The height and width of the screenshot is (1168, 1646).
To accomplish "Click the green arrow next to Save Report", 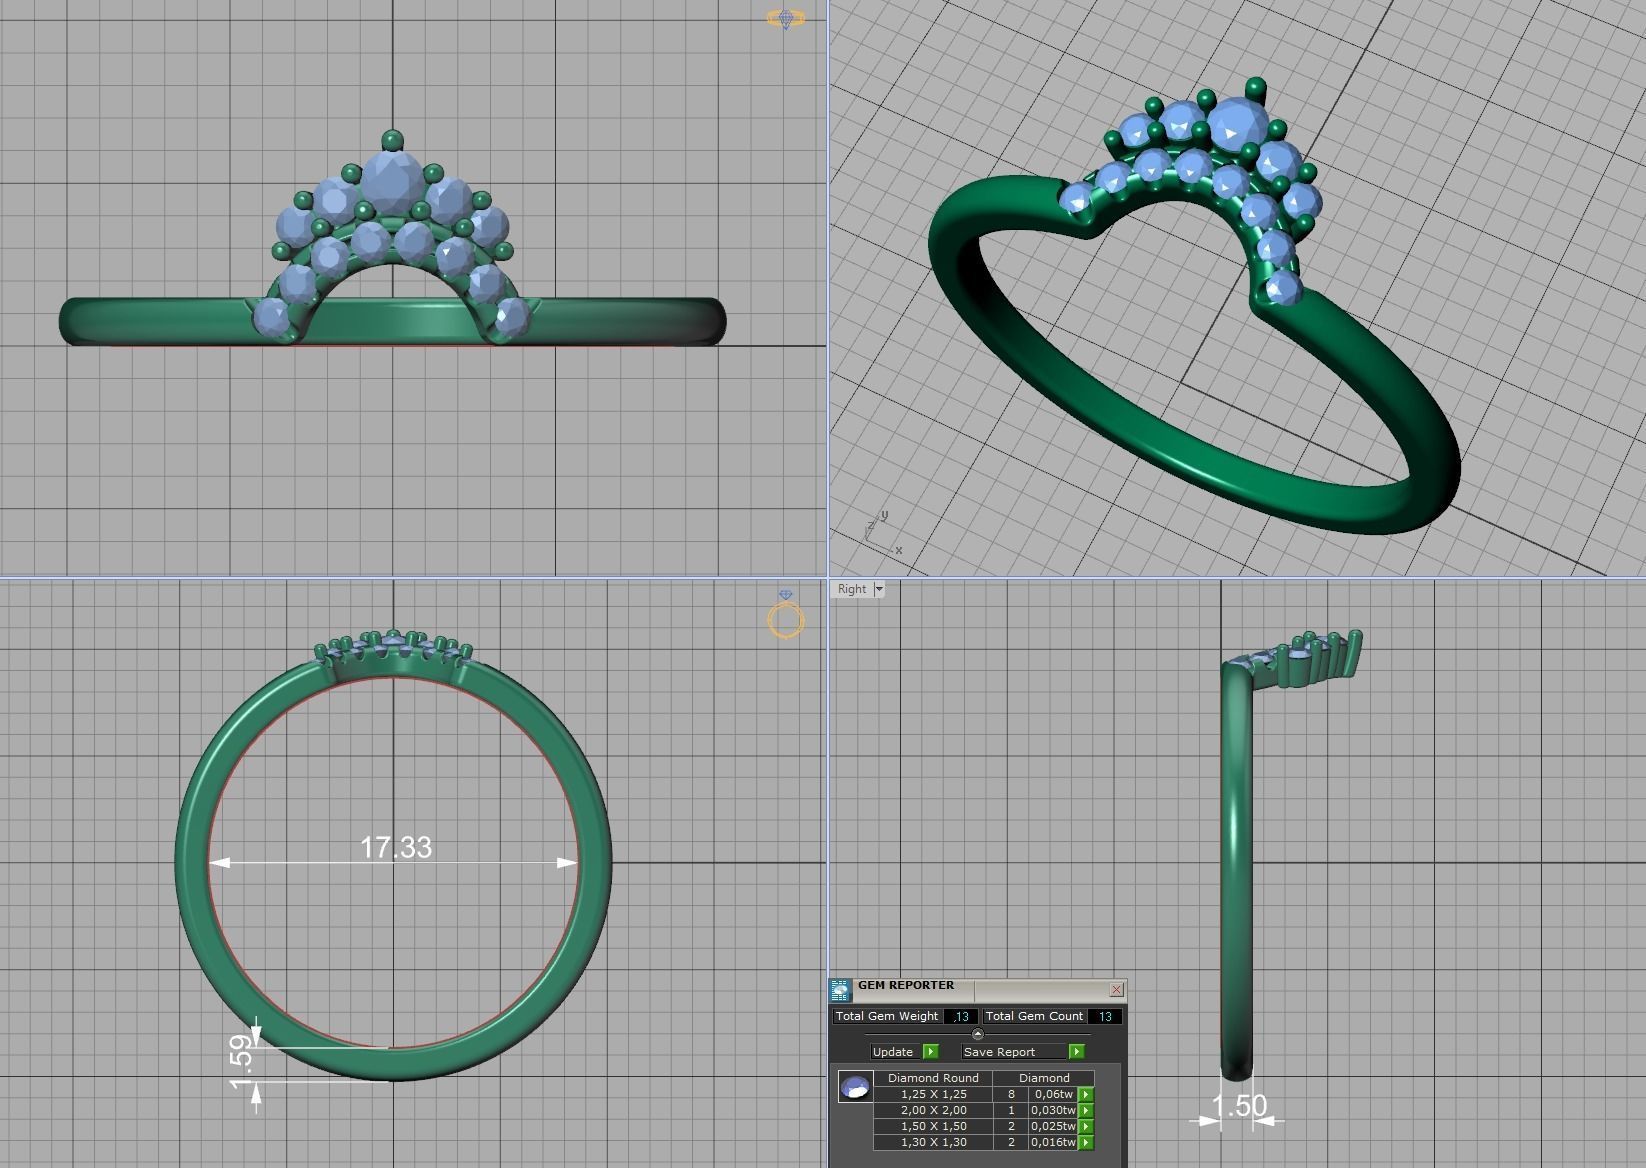I will point(1076,1052).
